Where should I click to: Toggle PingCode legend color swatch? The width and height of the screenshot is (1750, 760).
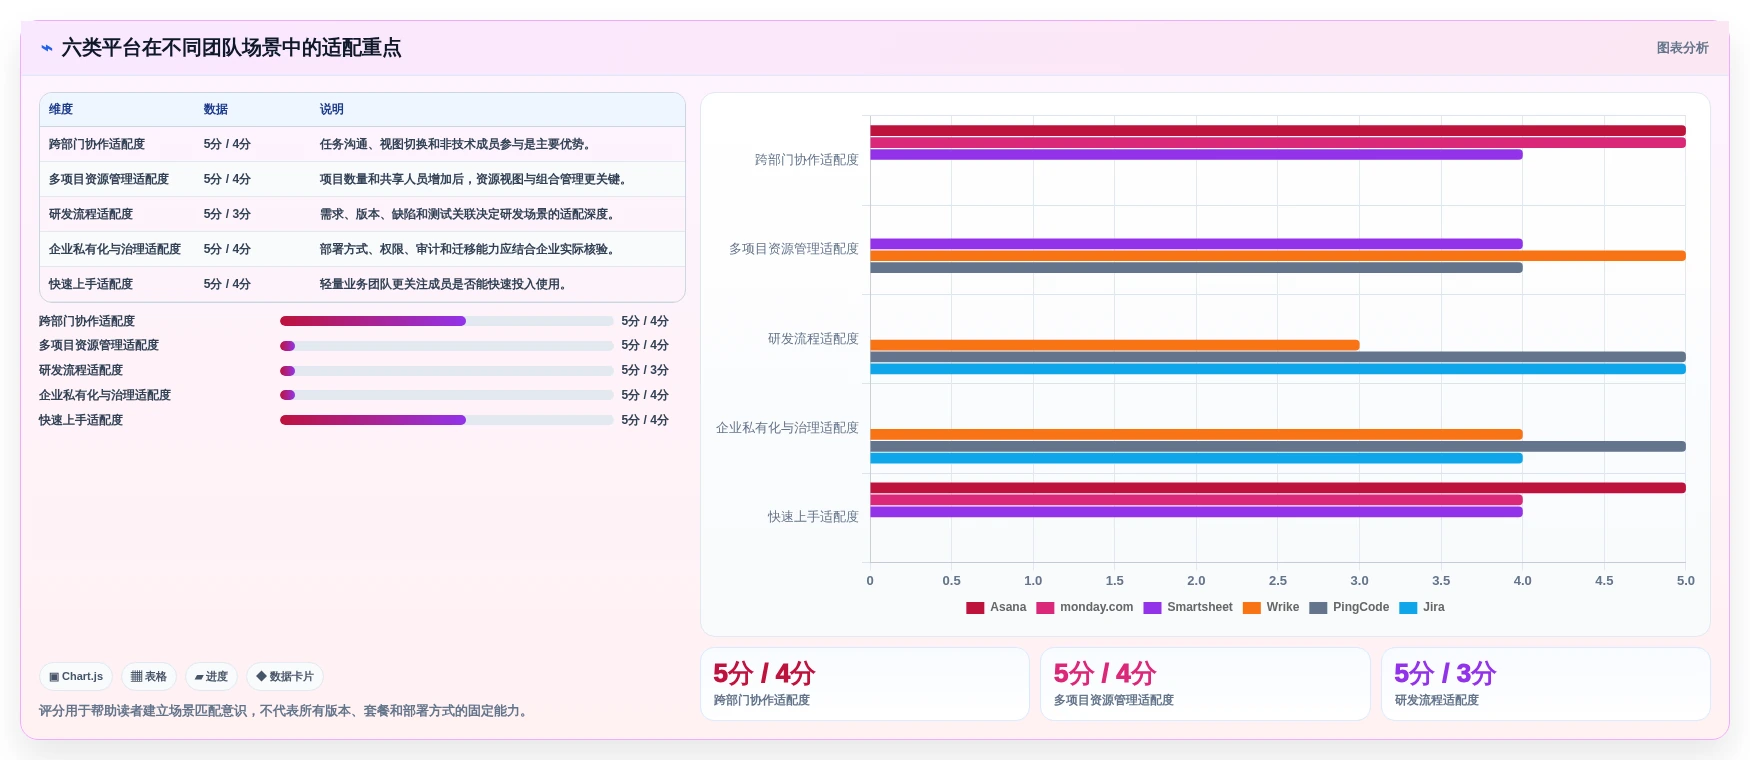point(1318,608)
